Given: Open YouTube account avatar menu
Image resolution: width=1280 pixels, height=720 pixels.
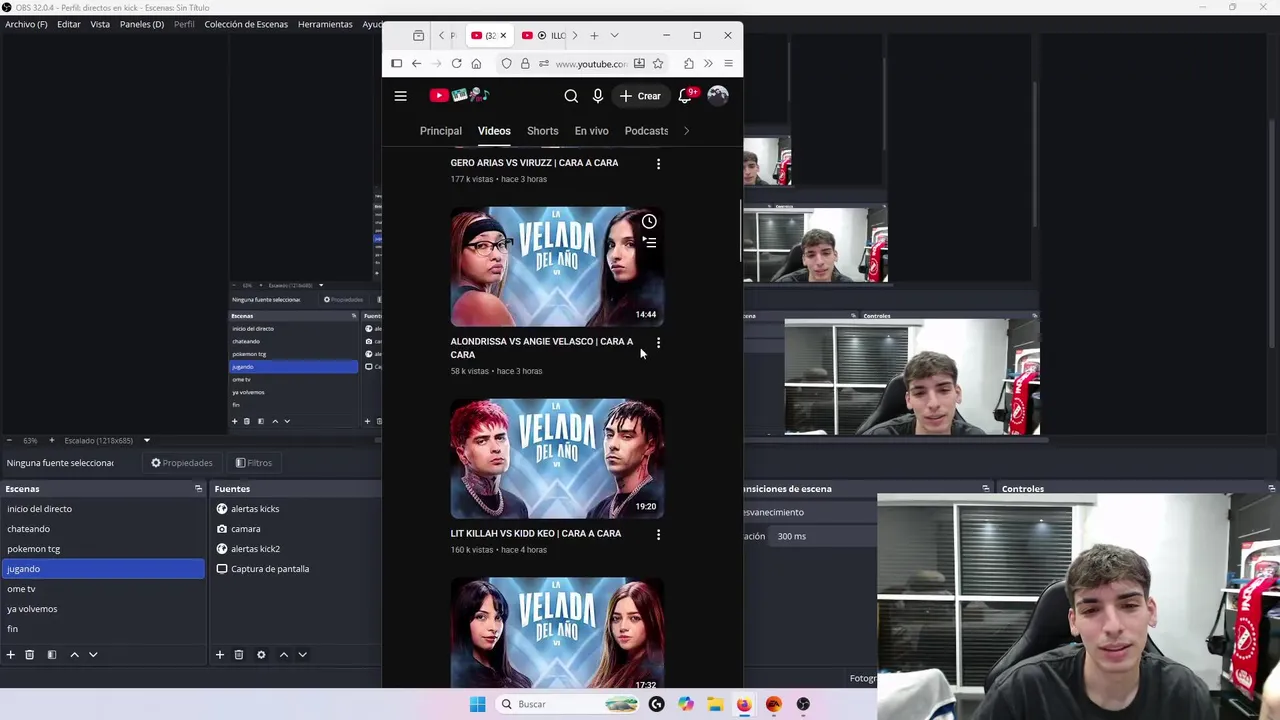Looking at the screenshot, I should [x=718, y=96].
